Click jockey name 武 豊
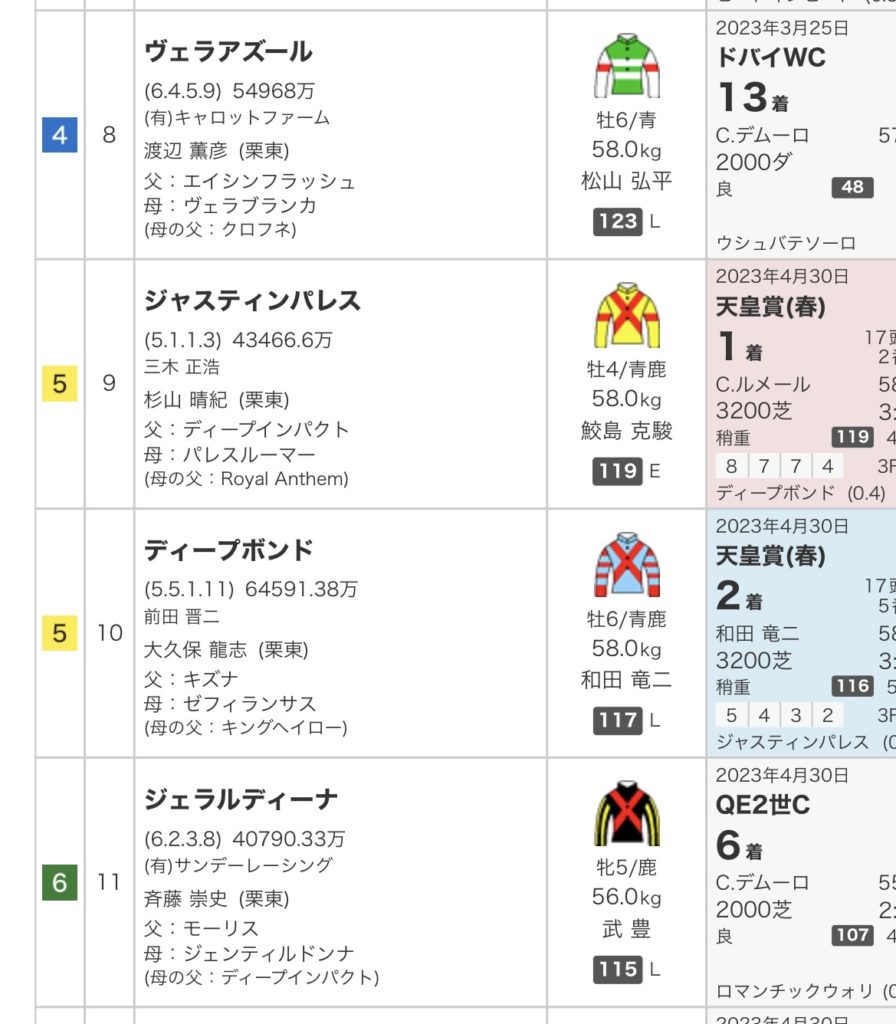The height and width of the screenshot is (1024, 896). [x=627, y=929]
